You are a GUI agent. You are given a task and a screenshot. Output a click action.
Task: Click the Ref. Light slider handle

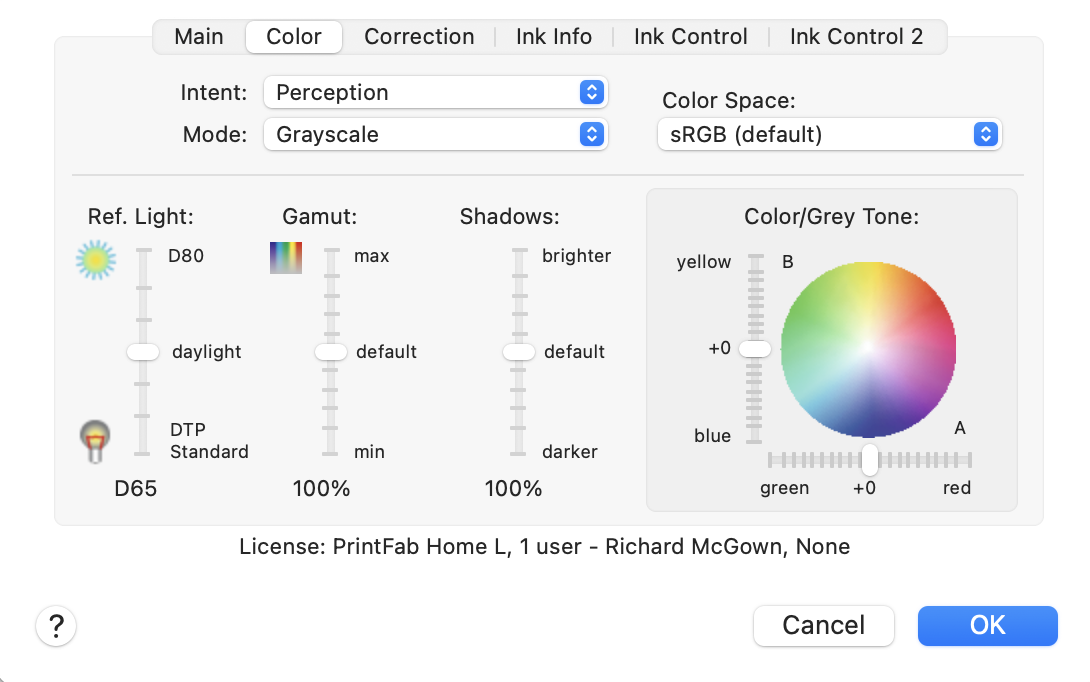pos(143,352)
